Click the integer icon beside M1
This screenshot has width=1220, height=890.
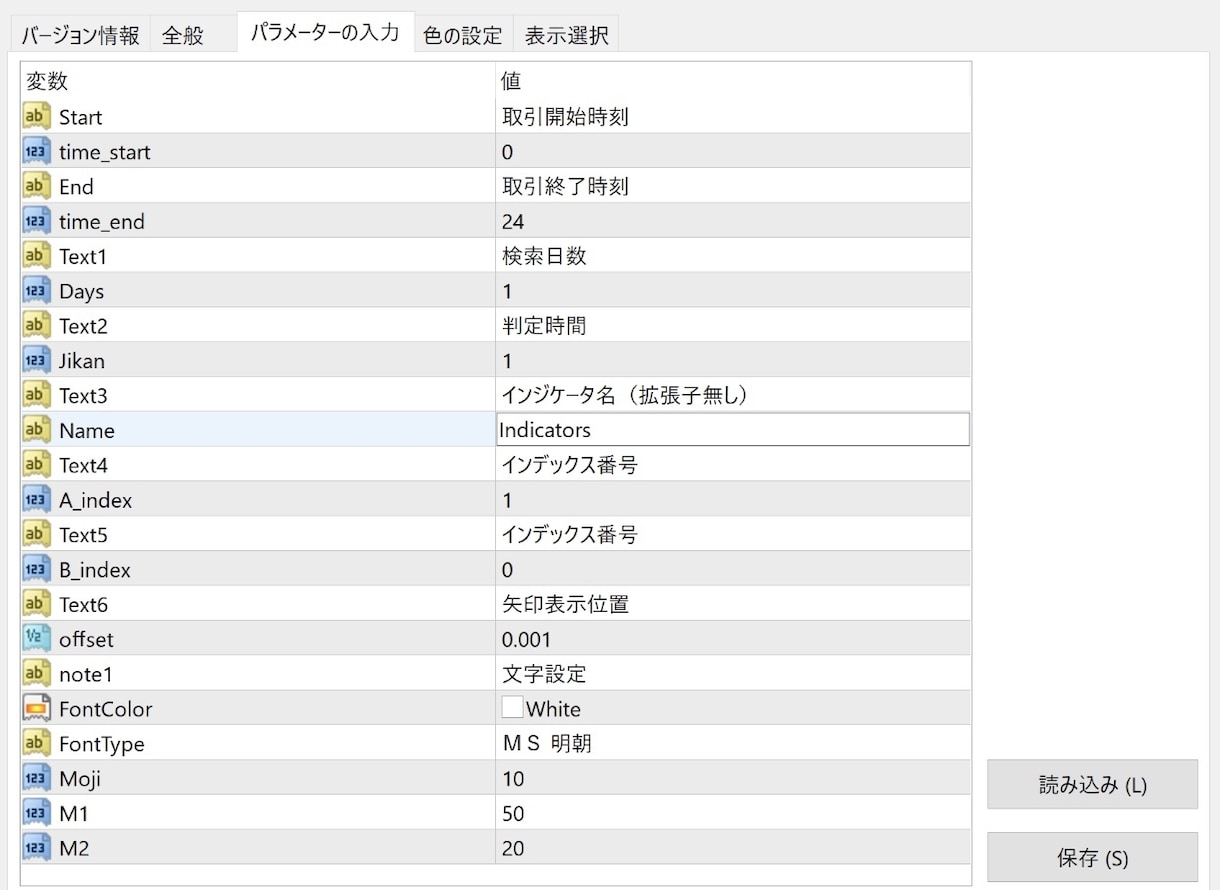coord(36,814)
